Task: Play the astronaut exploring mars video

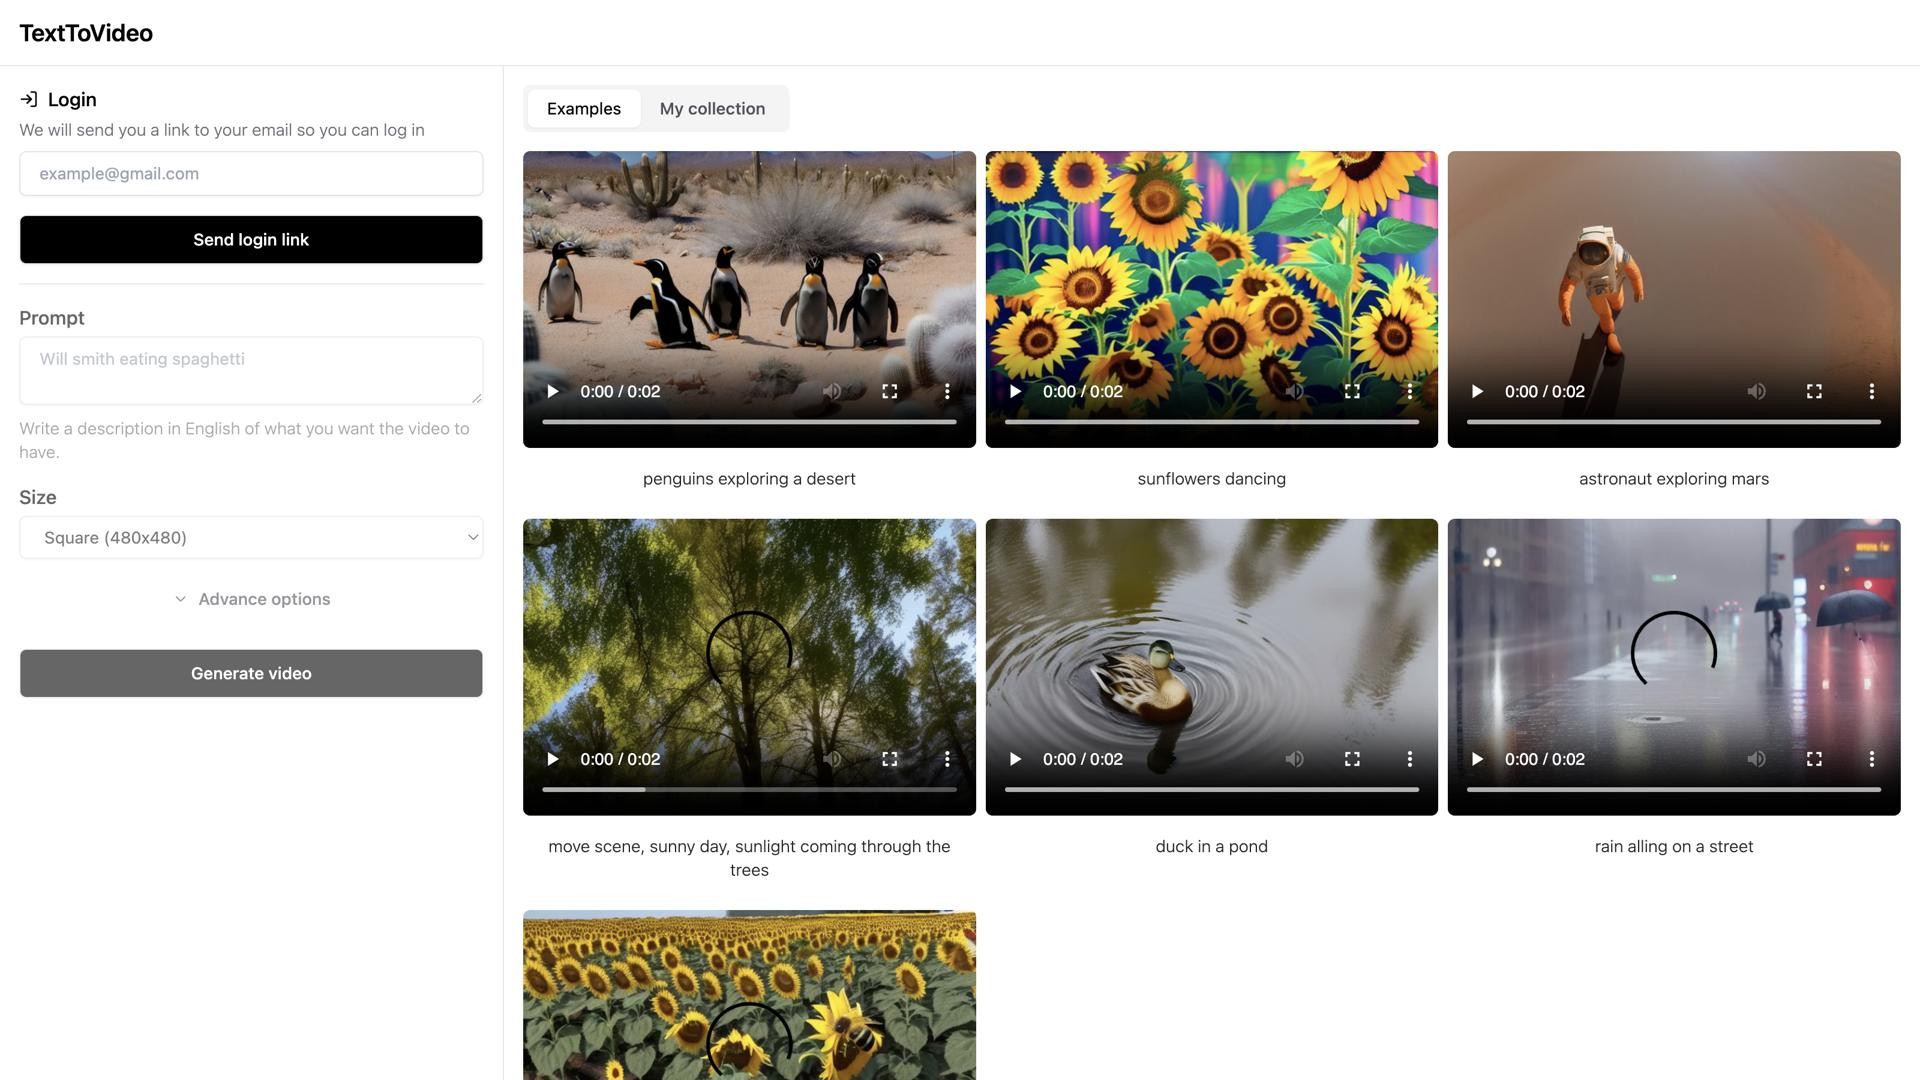Action: tap(1477, 391)
